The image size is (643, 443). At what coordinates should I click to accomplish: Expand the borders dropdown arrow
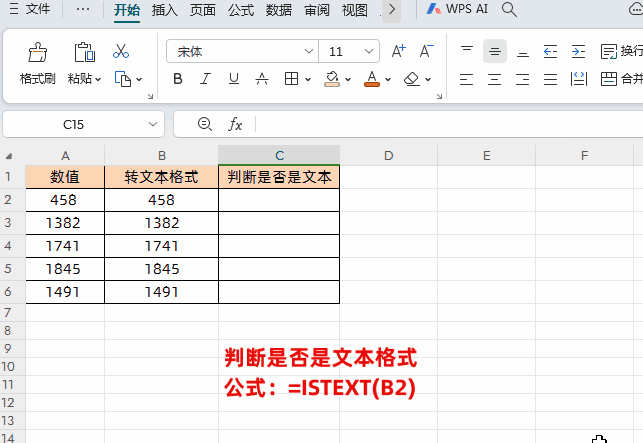coord(308,80)
